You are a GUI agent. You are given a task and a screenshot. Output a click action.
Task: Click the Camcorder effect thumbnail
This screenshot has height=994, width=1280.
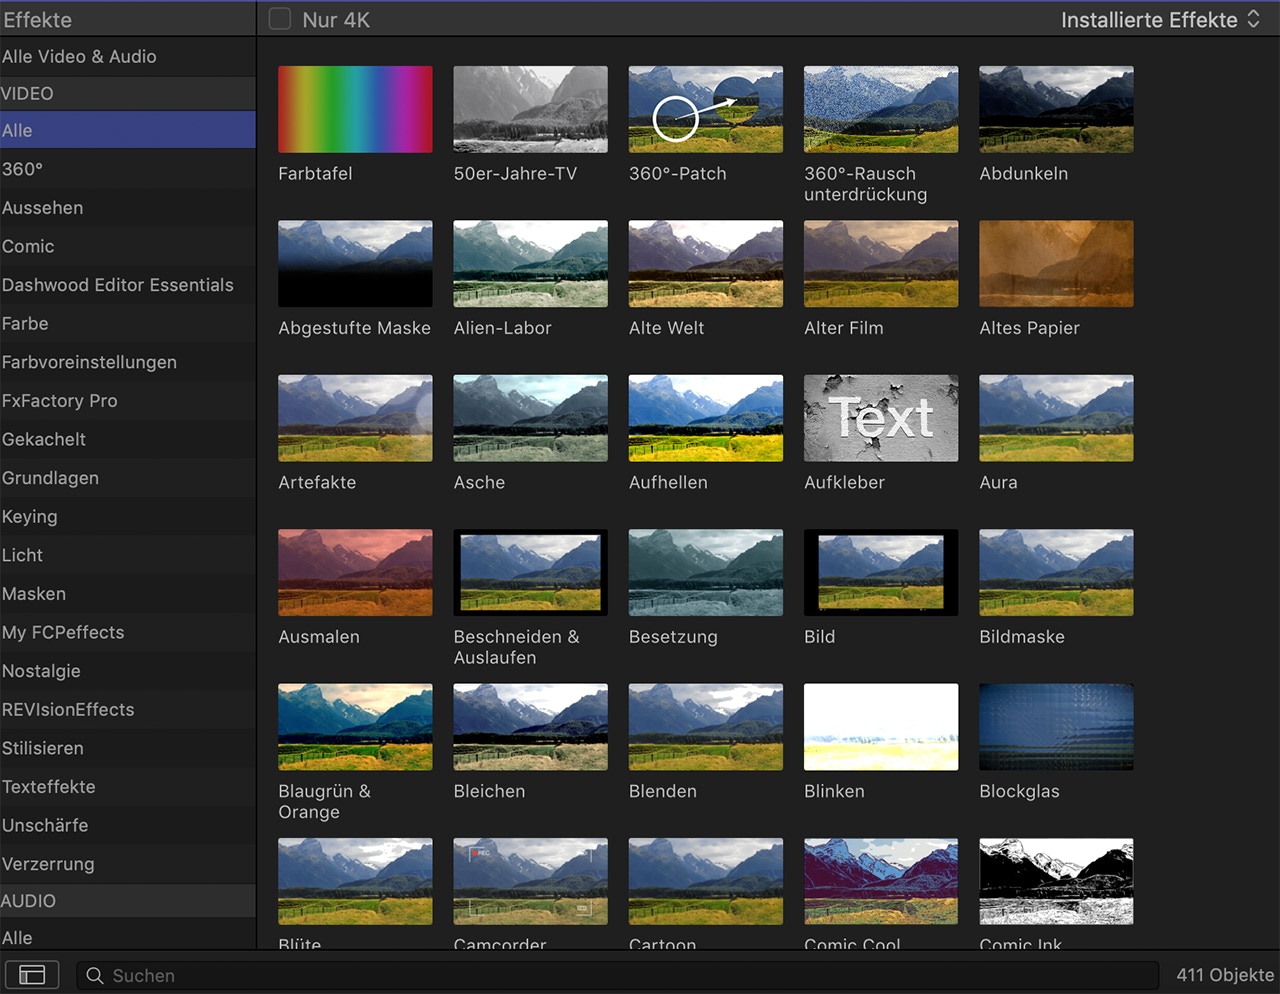(x=530, y=881)
